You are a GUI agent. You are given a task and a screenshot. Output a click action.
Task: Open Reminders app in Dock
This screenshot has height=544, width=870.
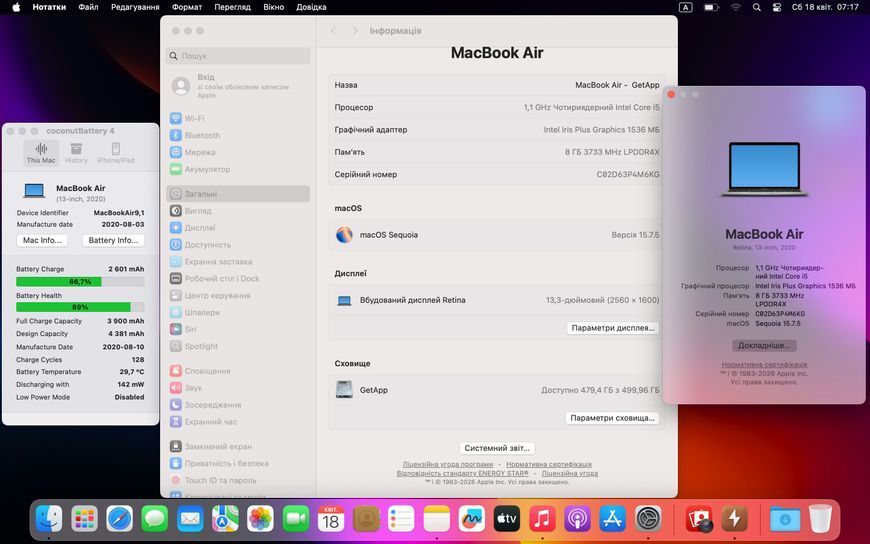[x=401, y=519]
